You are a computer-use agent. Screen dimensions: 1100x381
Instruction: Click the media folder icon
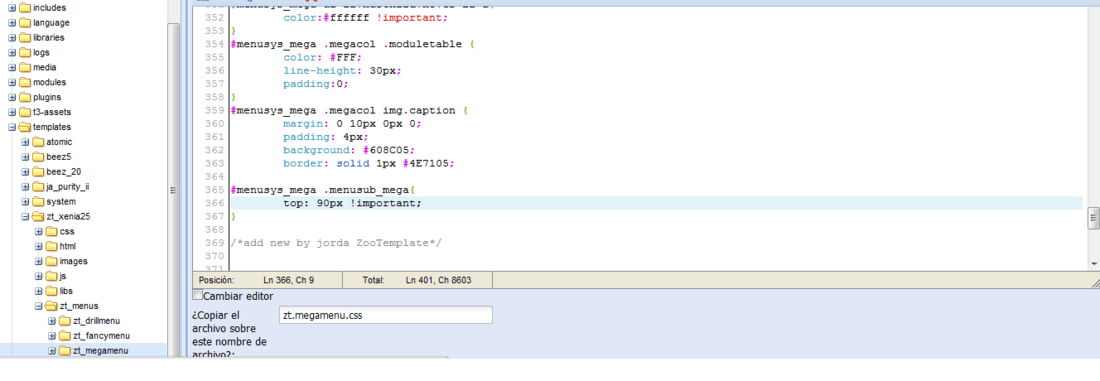[x=25, y=67]
